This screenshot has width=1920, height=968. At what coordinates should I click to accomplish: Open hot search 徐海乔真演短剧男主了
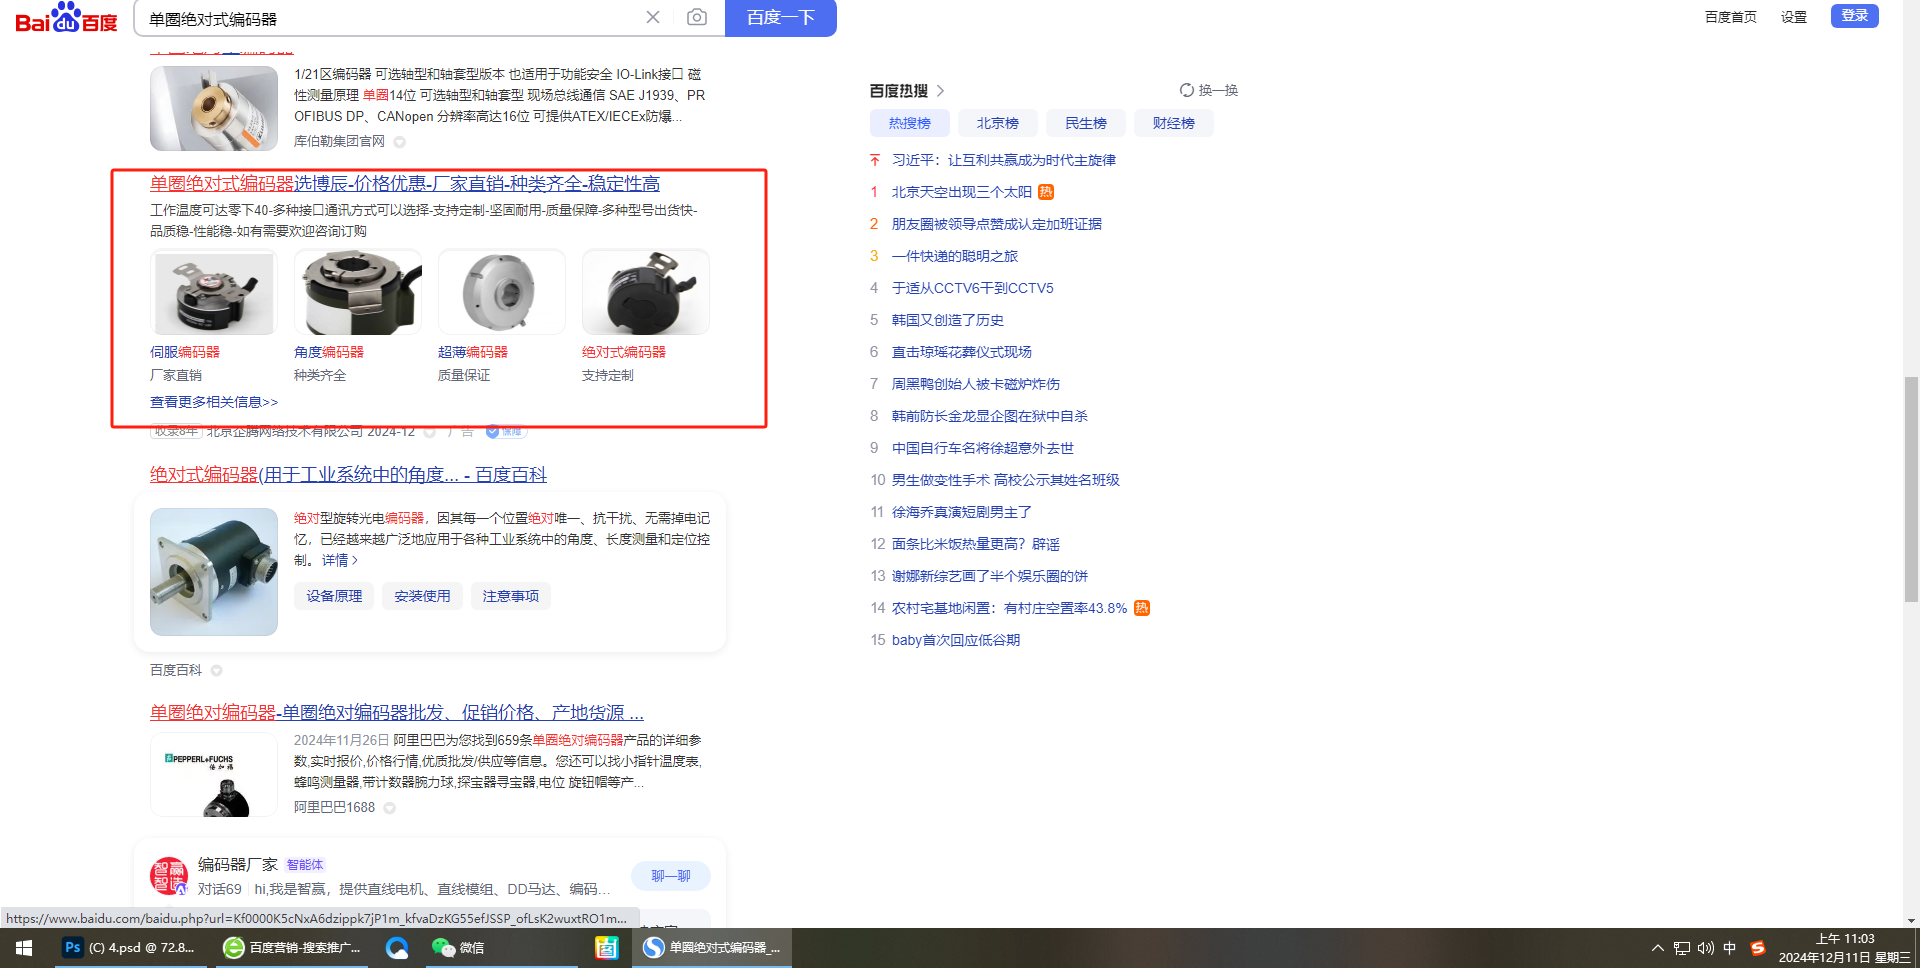click(x=962, y=512)
